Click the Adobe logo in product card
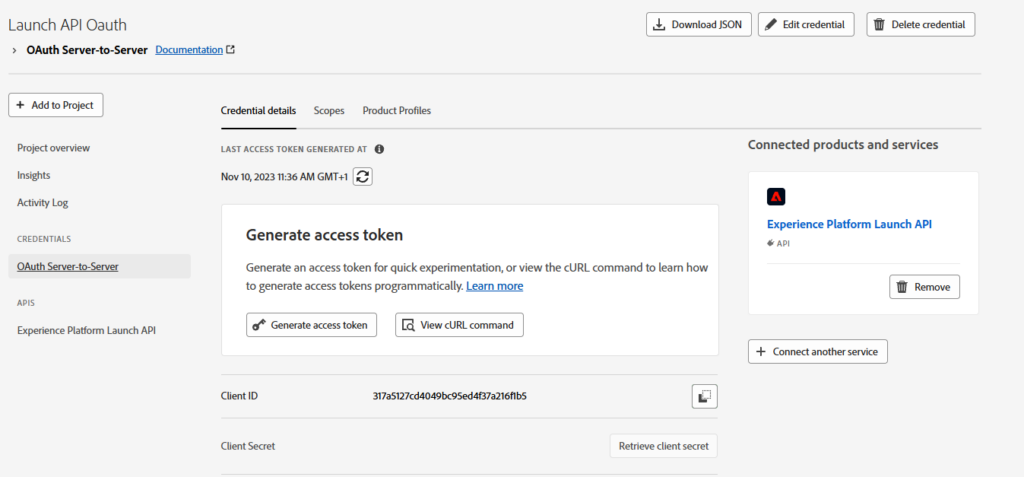The image size is (1024, 477). click(776, 197)
